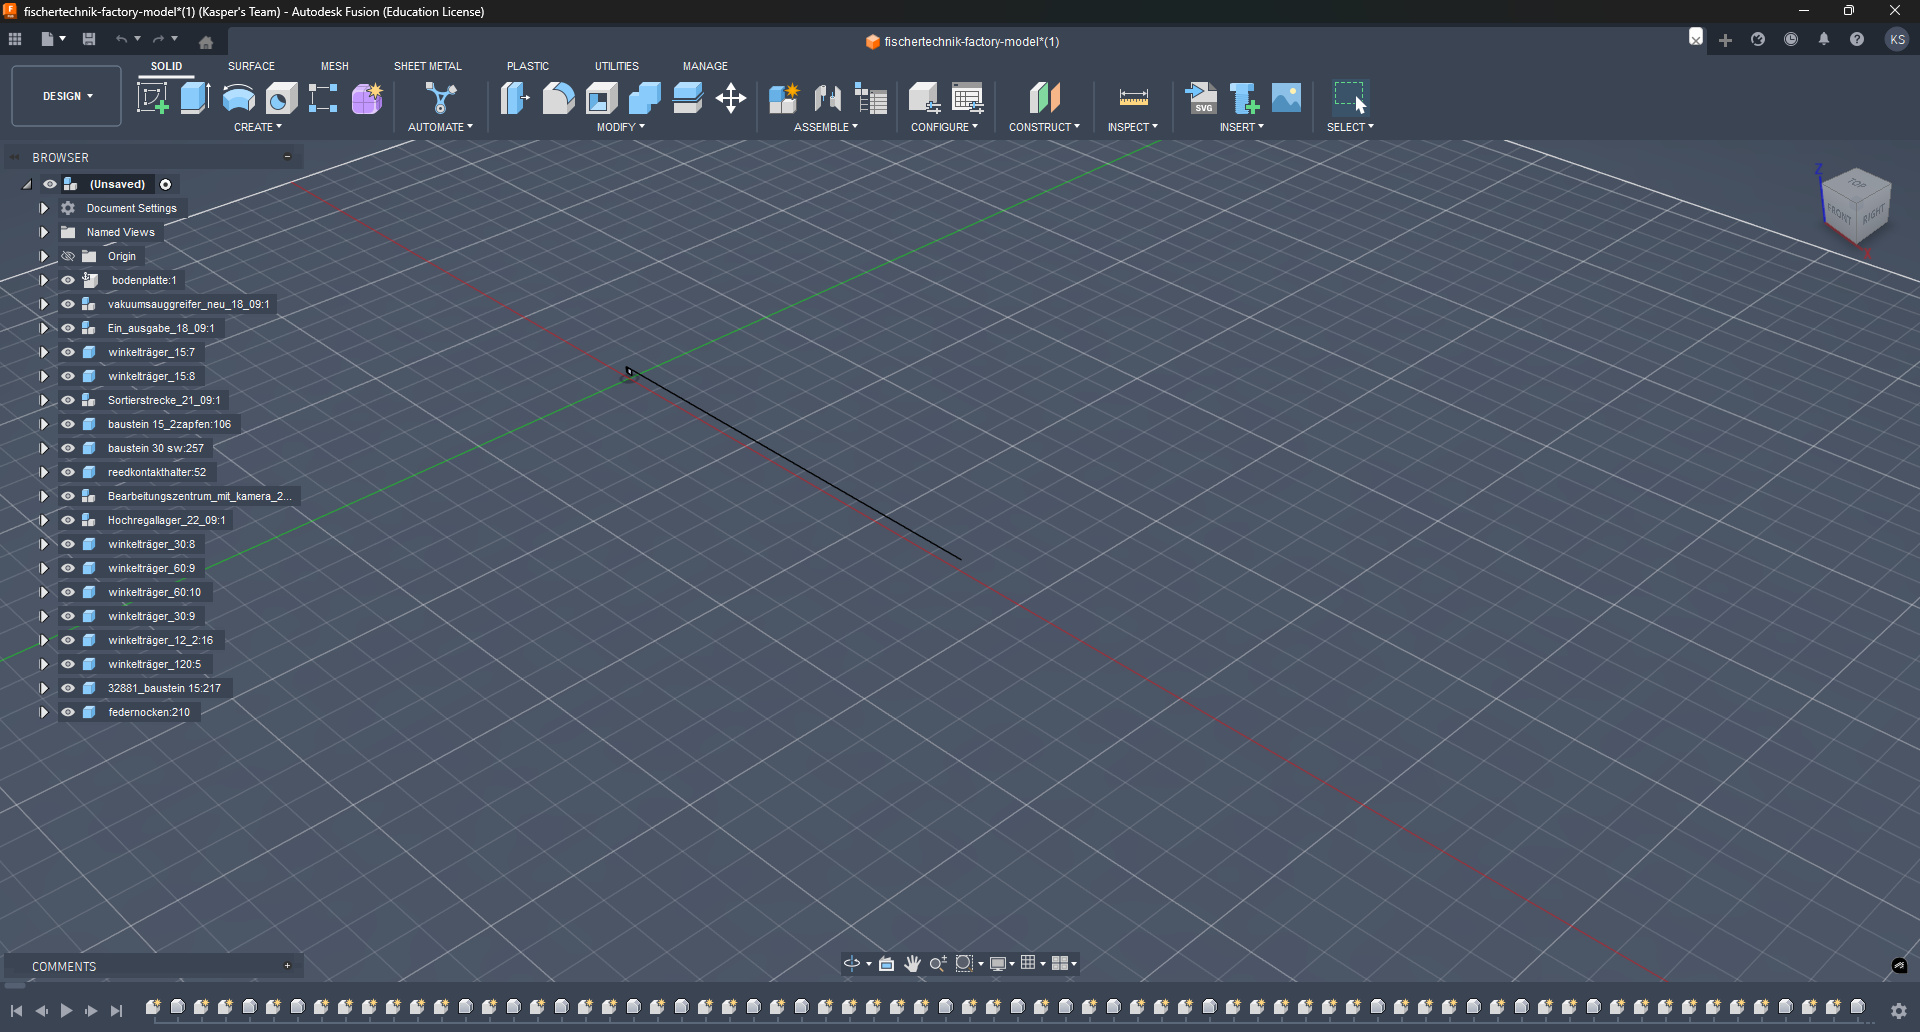
Task: Click the Insert SVG icon
Action: click(1202, 98)
